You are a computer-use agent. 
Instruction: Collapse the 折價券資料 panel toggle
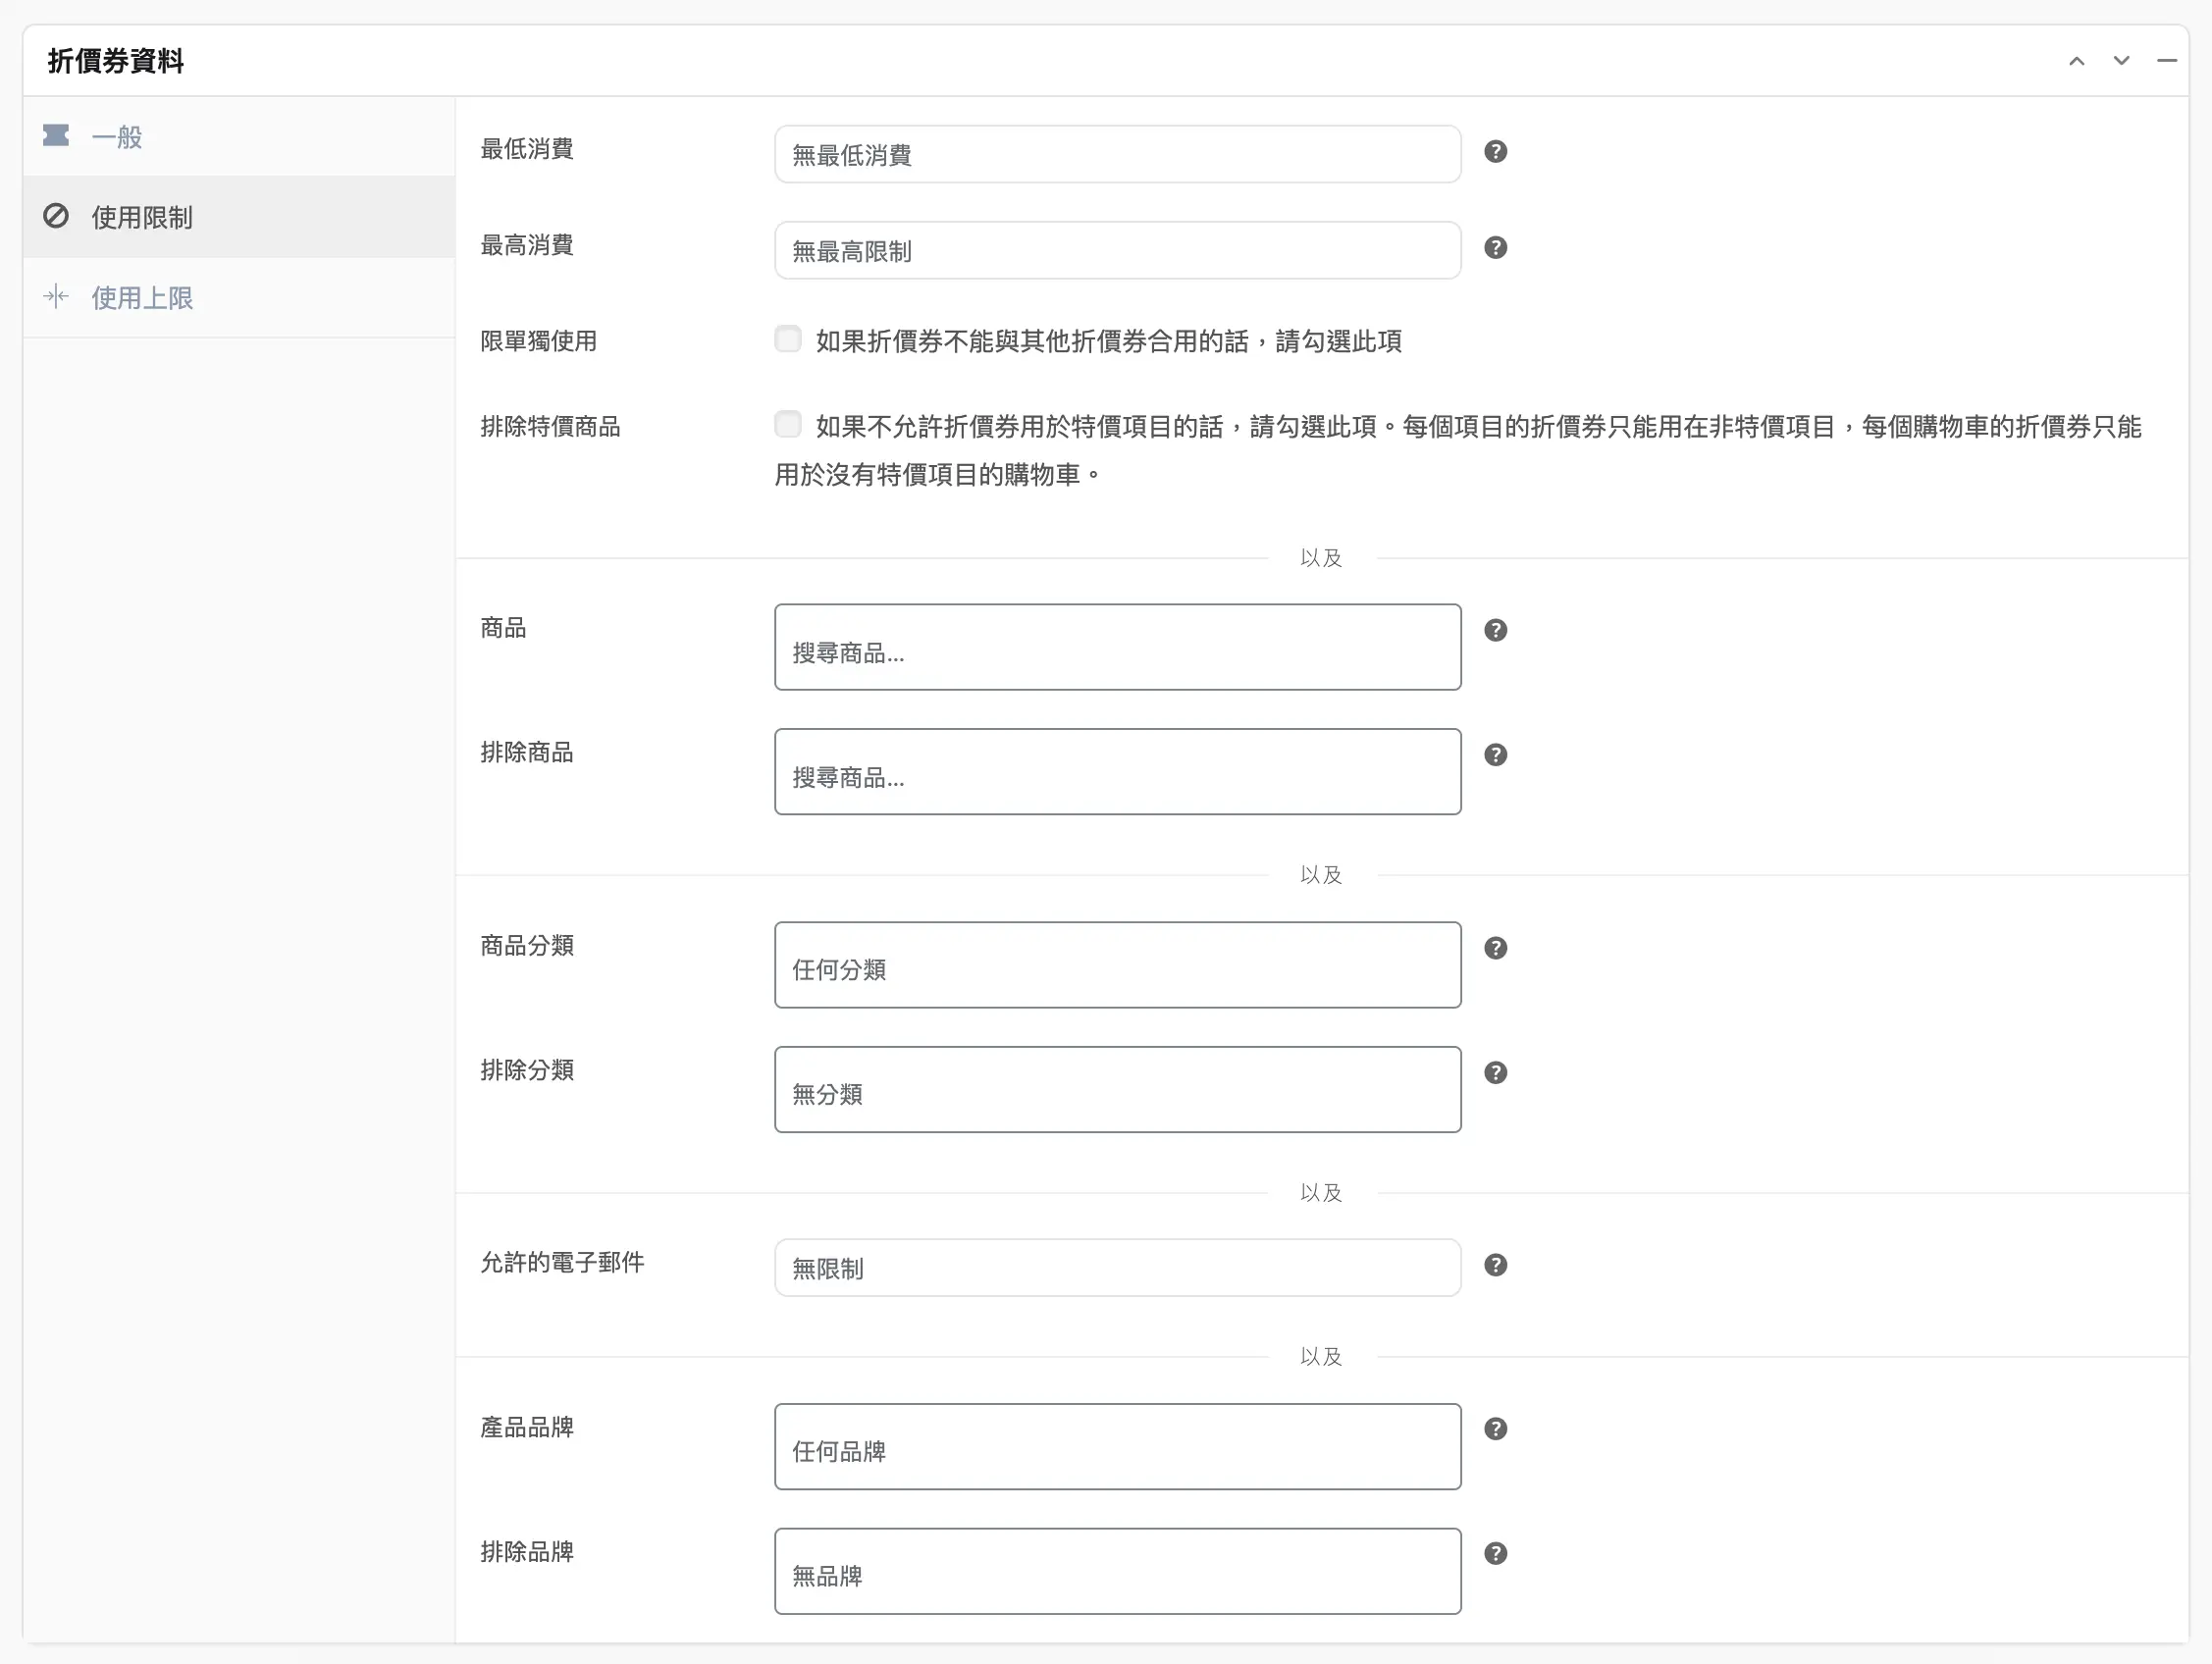click(2166, 61)
